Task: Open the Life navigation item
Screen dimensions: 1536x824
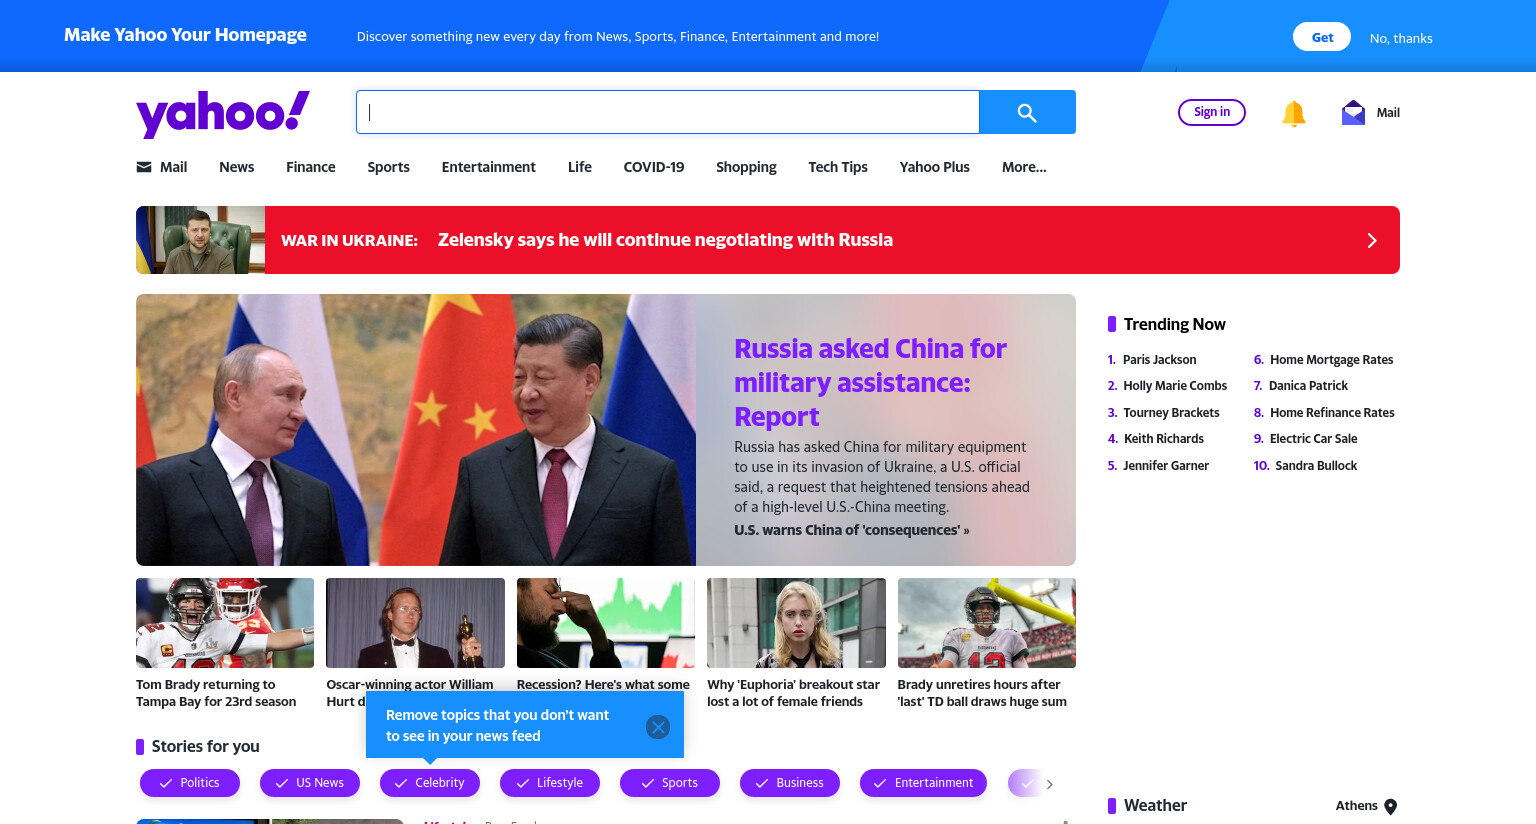Action: pos(580,167)
